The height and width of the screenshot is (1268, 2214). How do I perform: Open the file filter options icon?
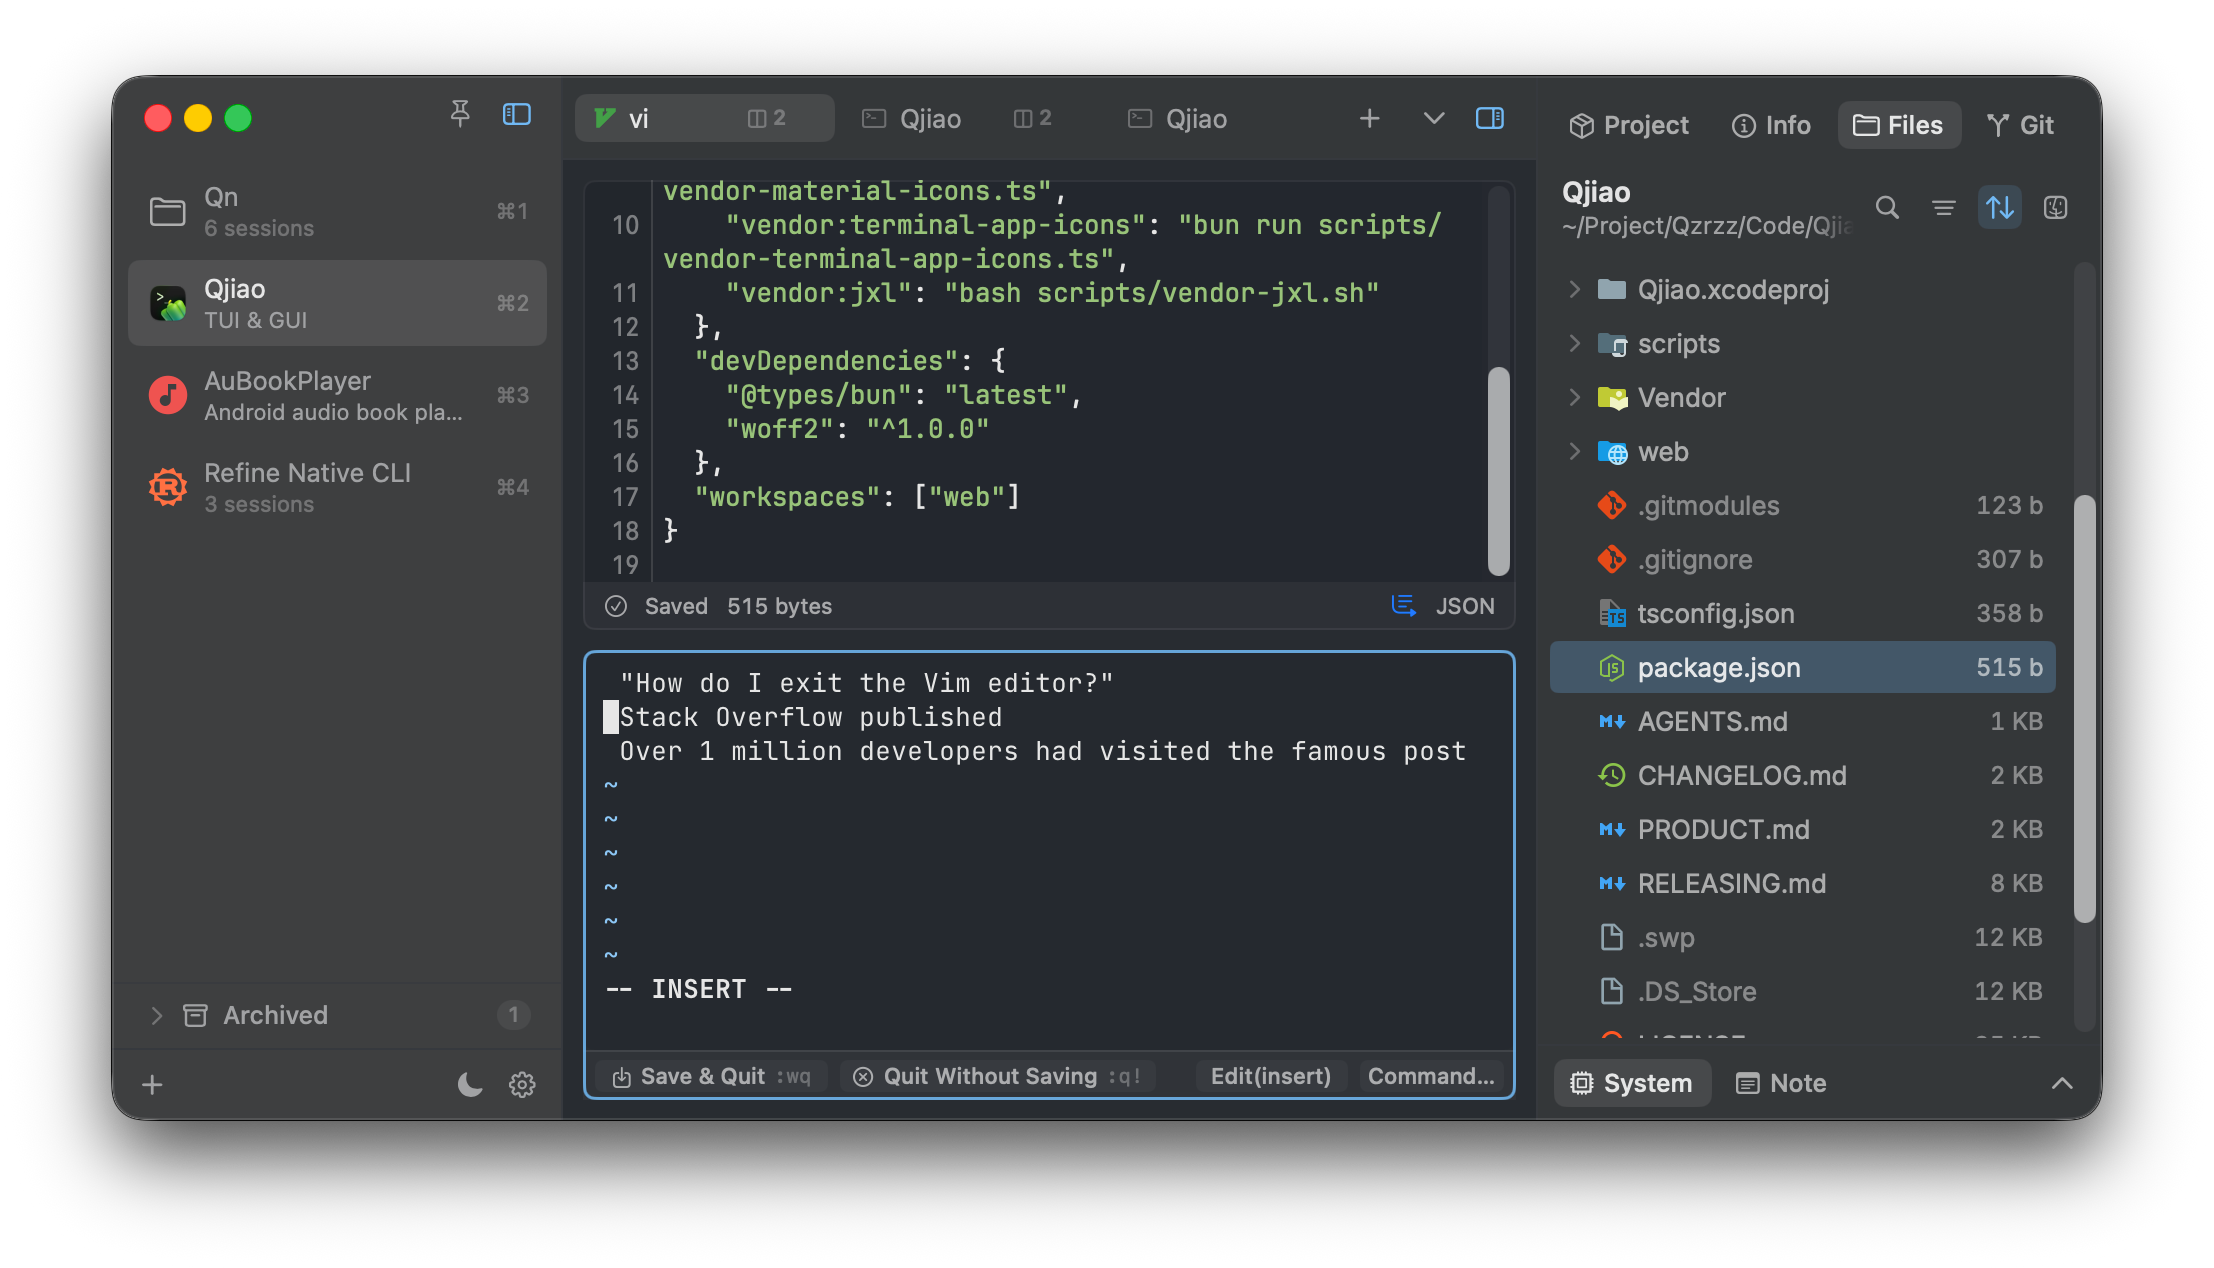pyautogui.click(x=1943, y=207)
